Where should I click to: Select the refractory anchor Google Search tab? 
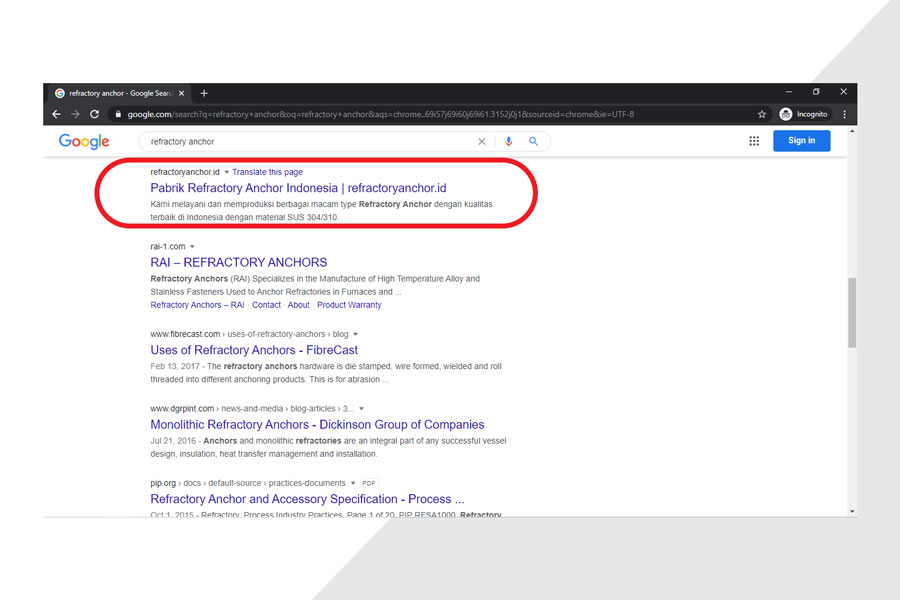(119, 93)
